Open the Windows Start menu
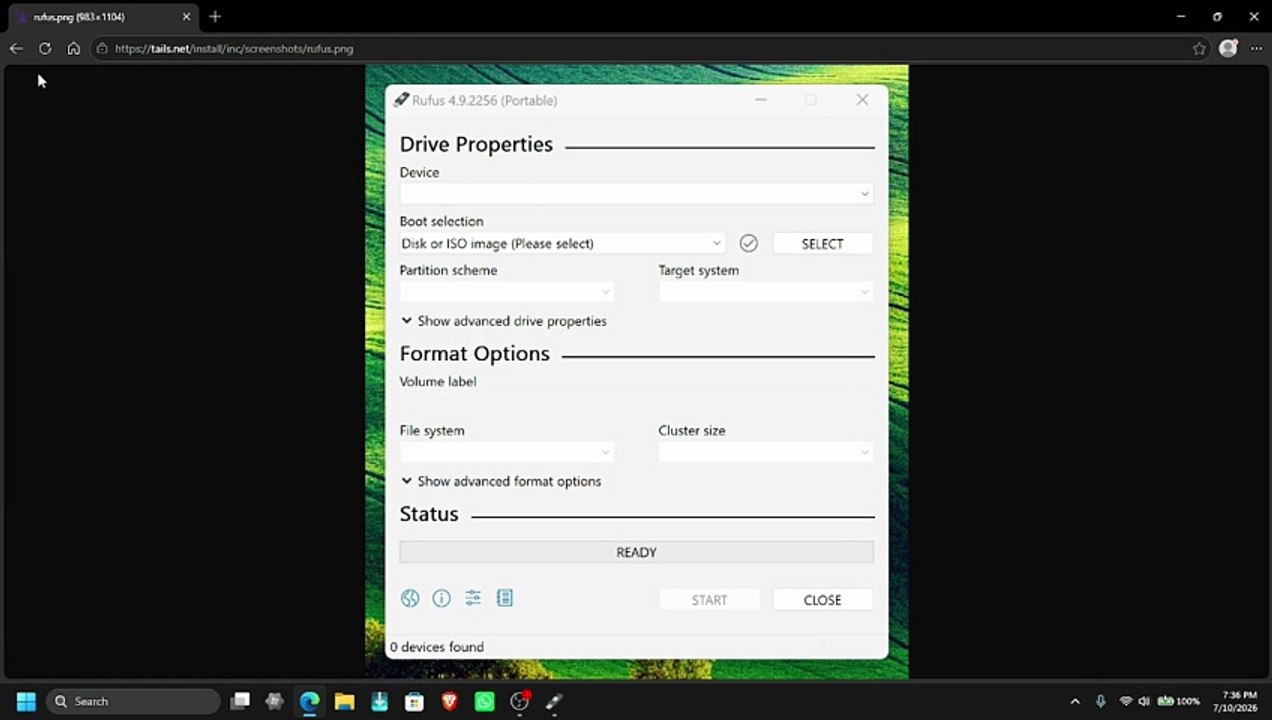 click(x=26, y=701)
